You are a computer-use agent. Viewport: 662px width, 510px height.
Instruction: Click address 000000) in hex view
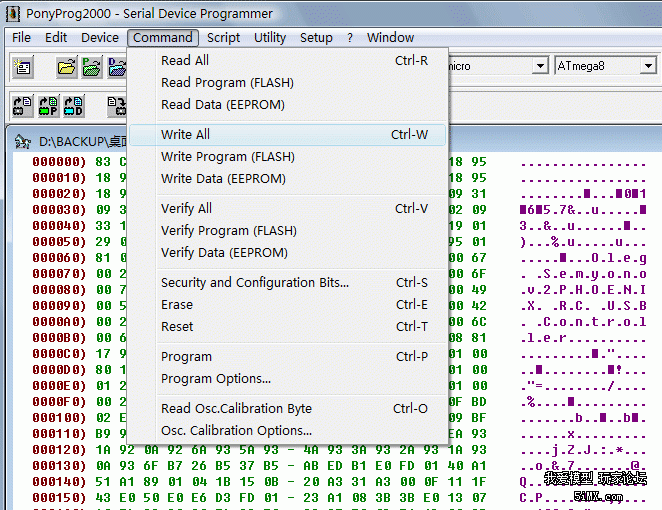(59, 162)
